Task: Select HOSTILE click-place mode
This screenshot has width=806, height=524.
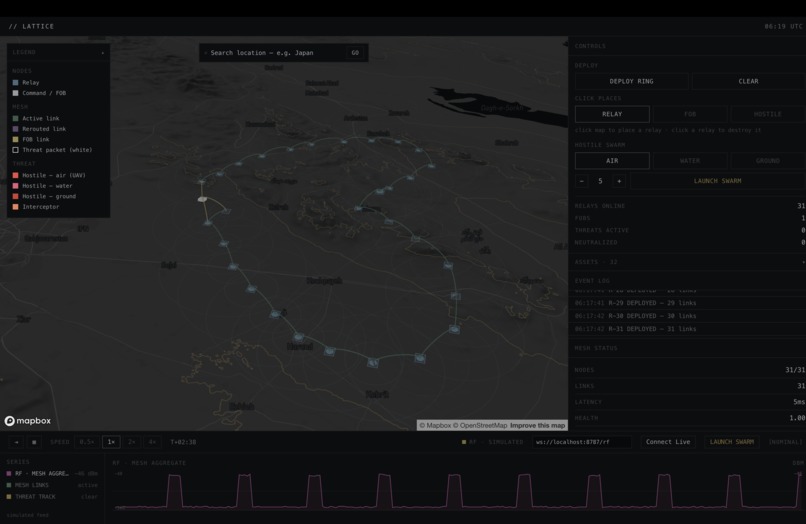Action: click(x=767, y=114)
